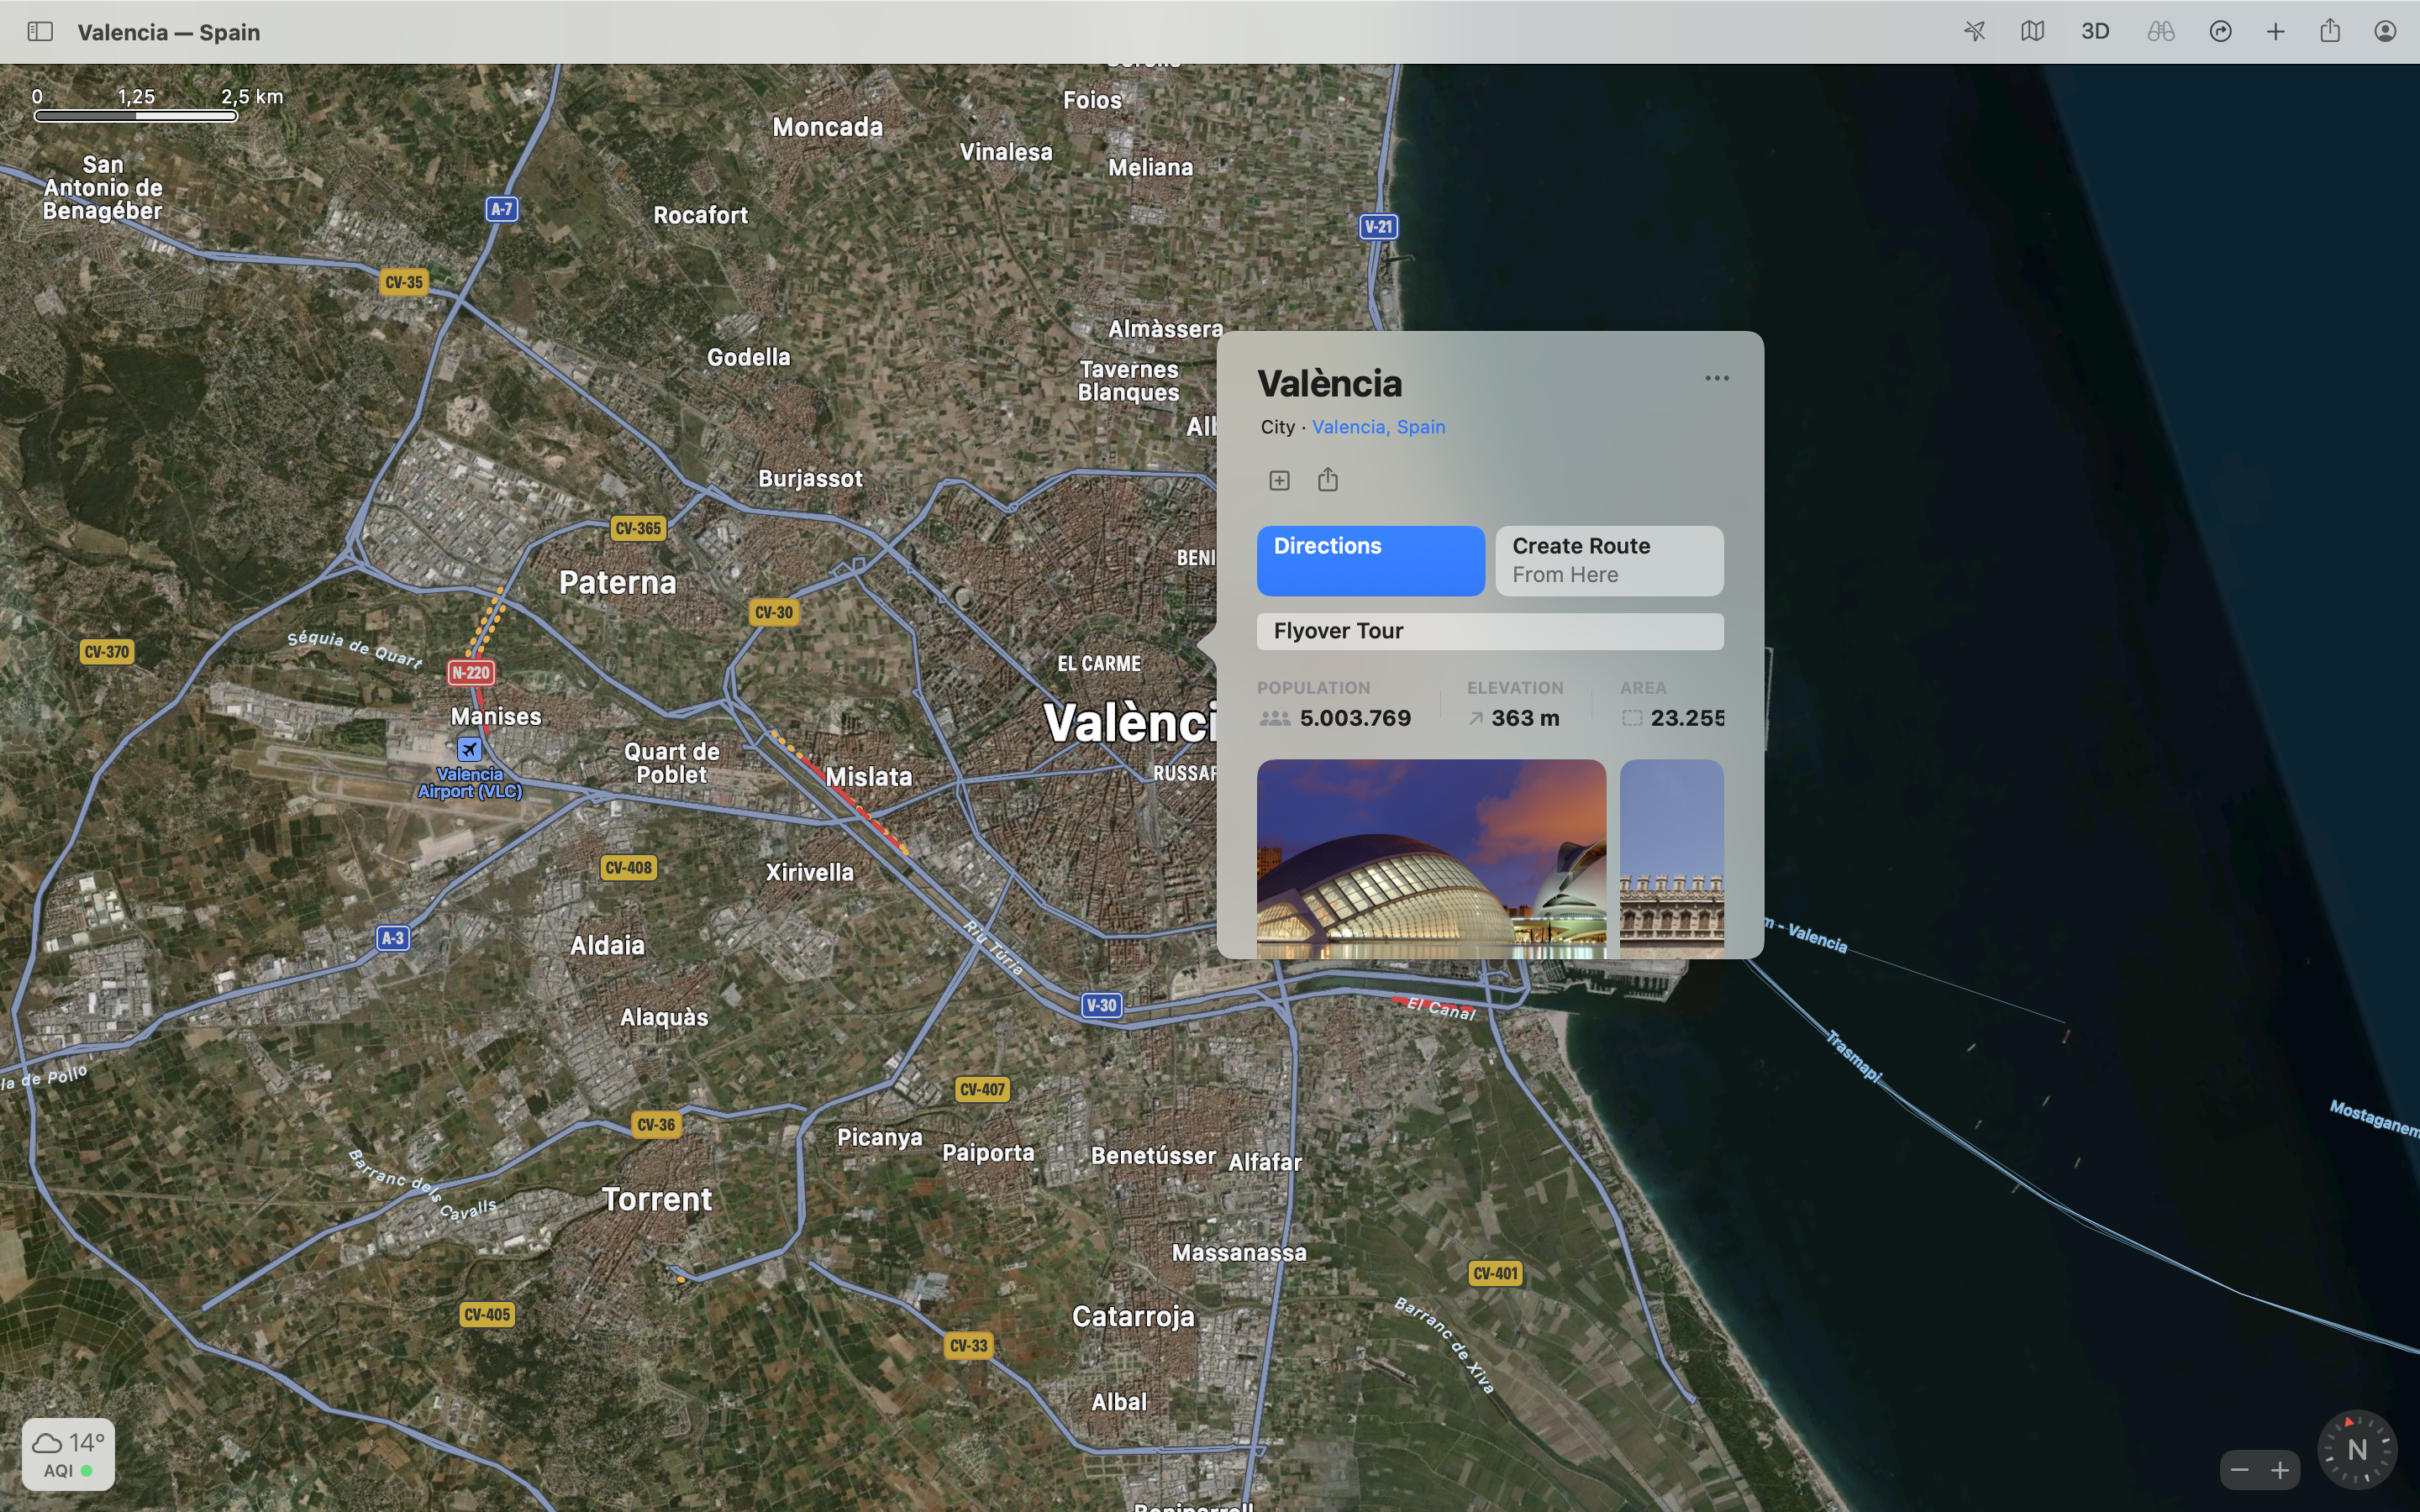Click the V-21 highway shield

click(x=1378, y=226)
